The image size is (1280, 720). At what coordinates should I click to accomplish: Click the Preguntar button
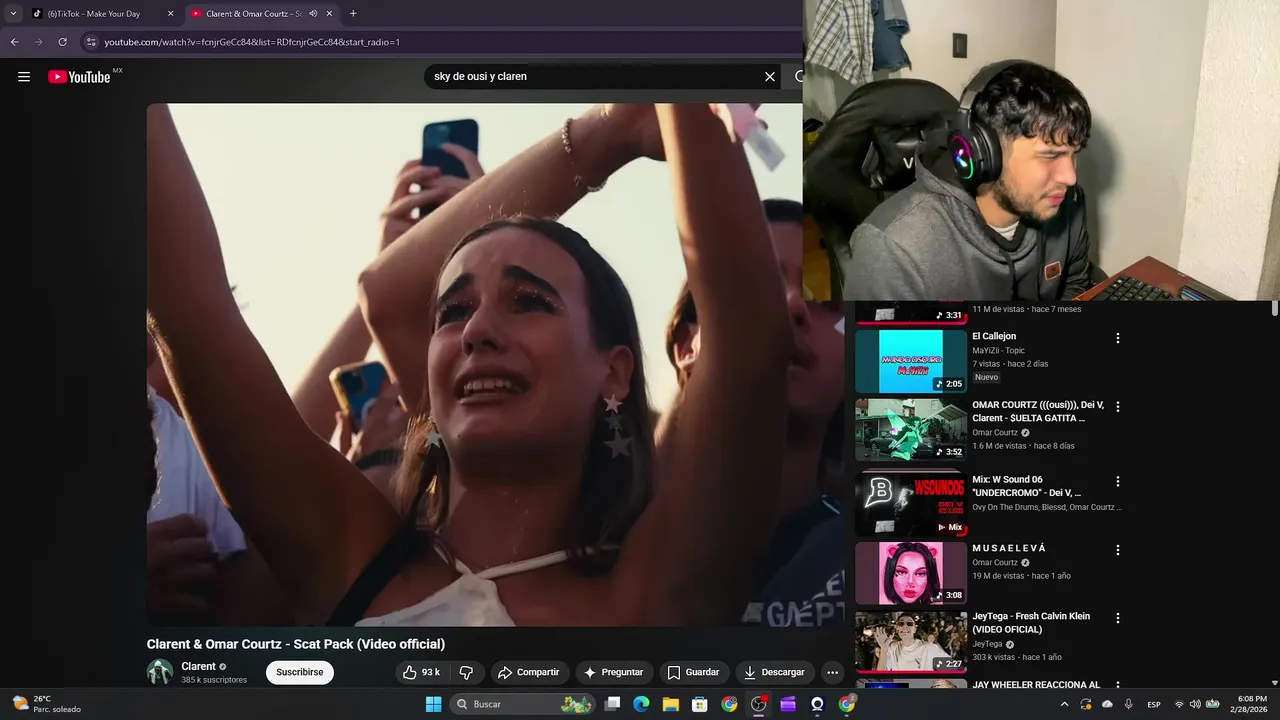tap(614, 672)
